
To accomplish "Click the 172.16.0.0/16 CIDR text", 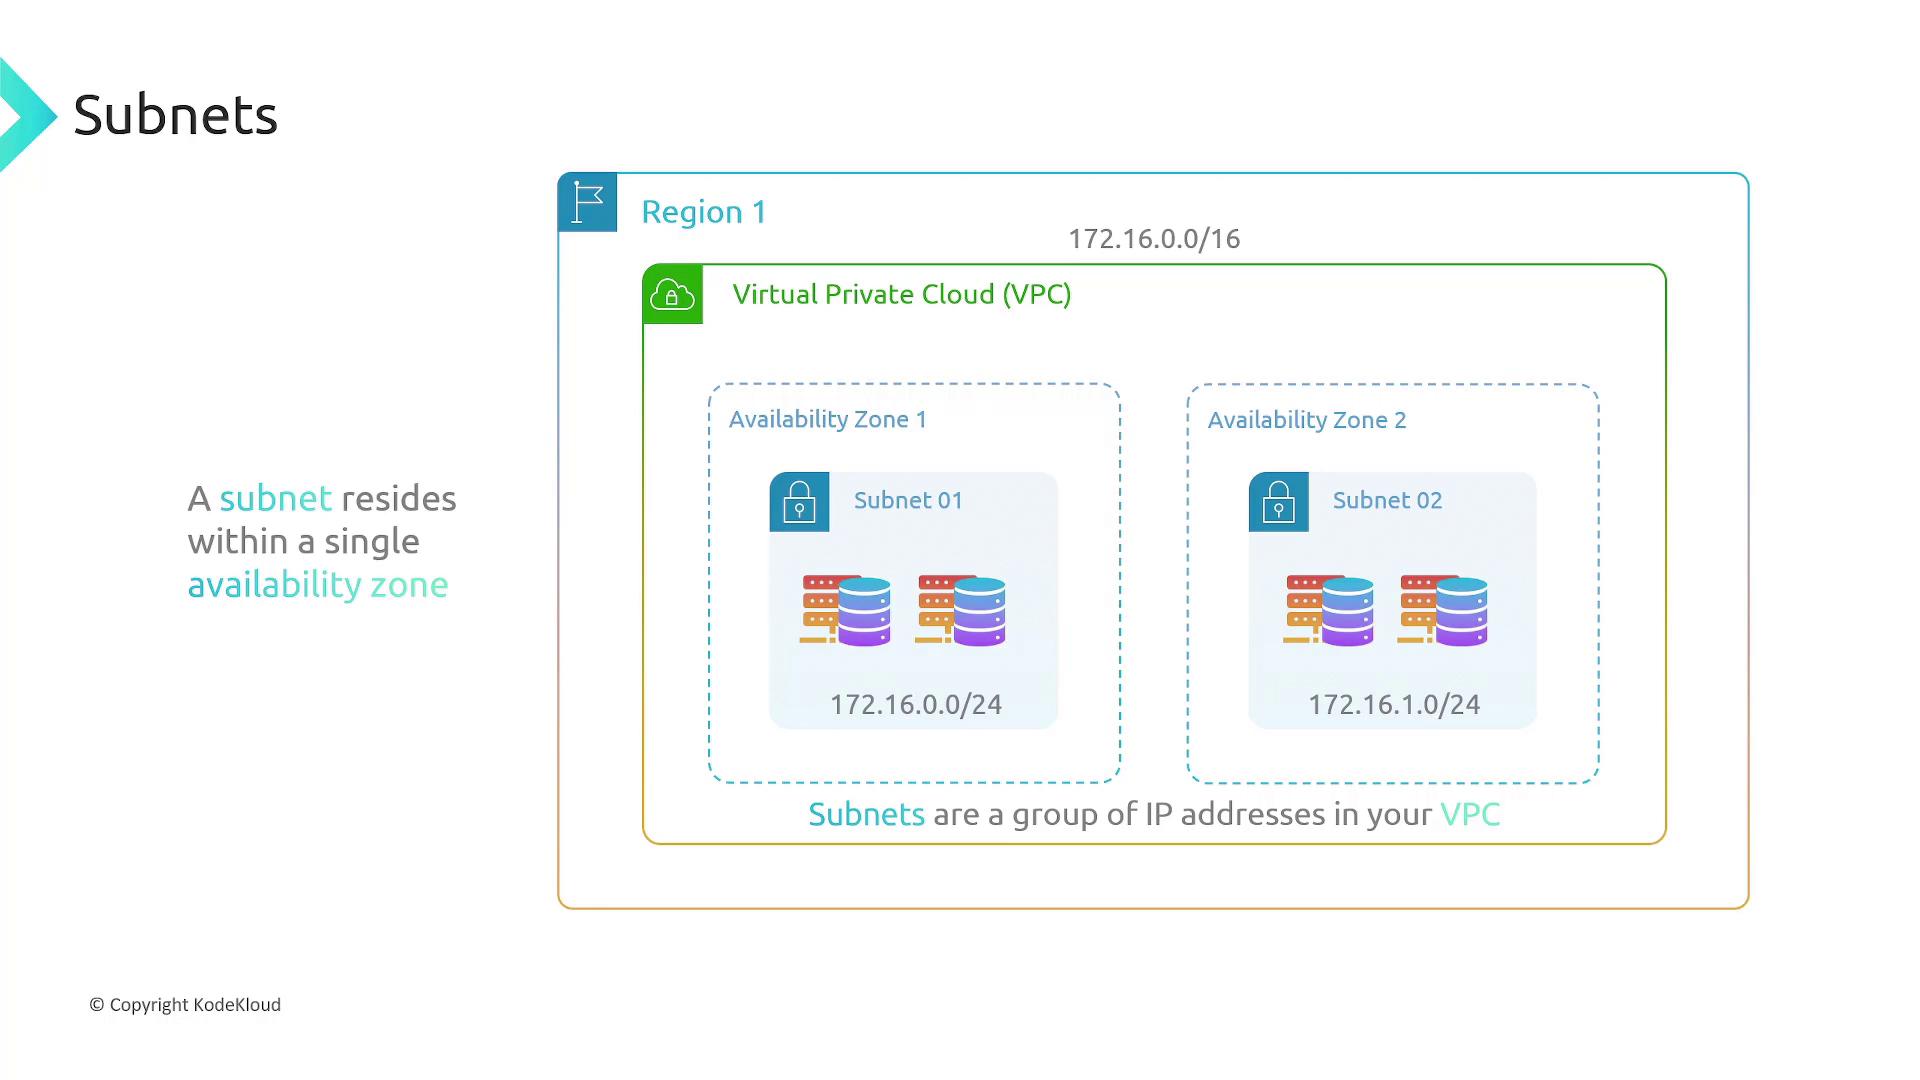I will [1154, 239].
